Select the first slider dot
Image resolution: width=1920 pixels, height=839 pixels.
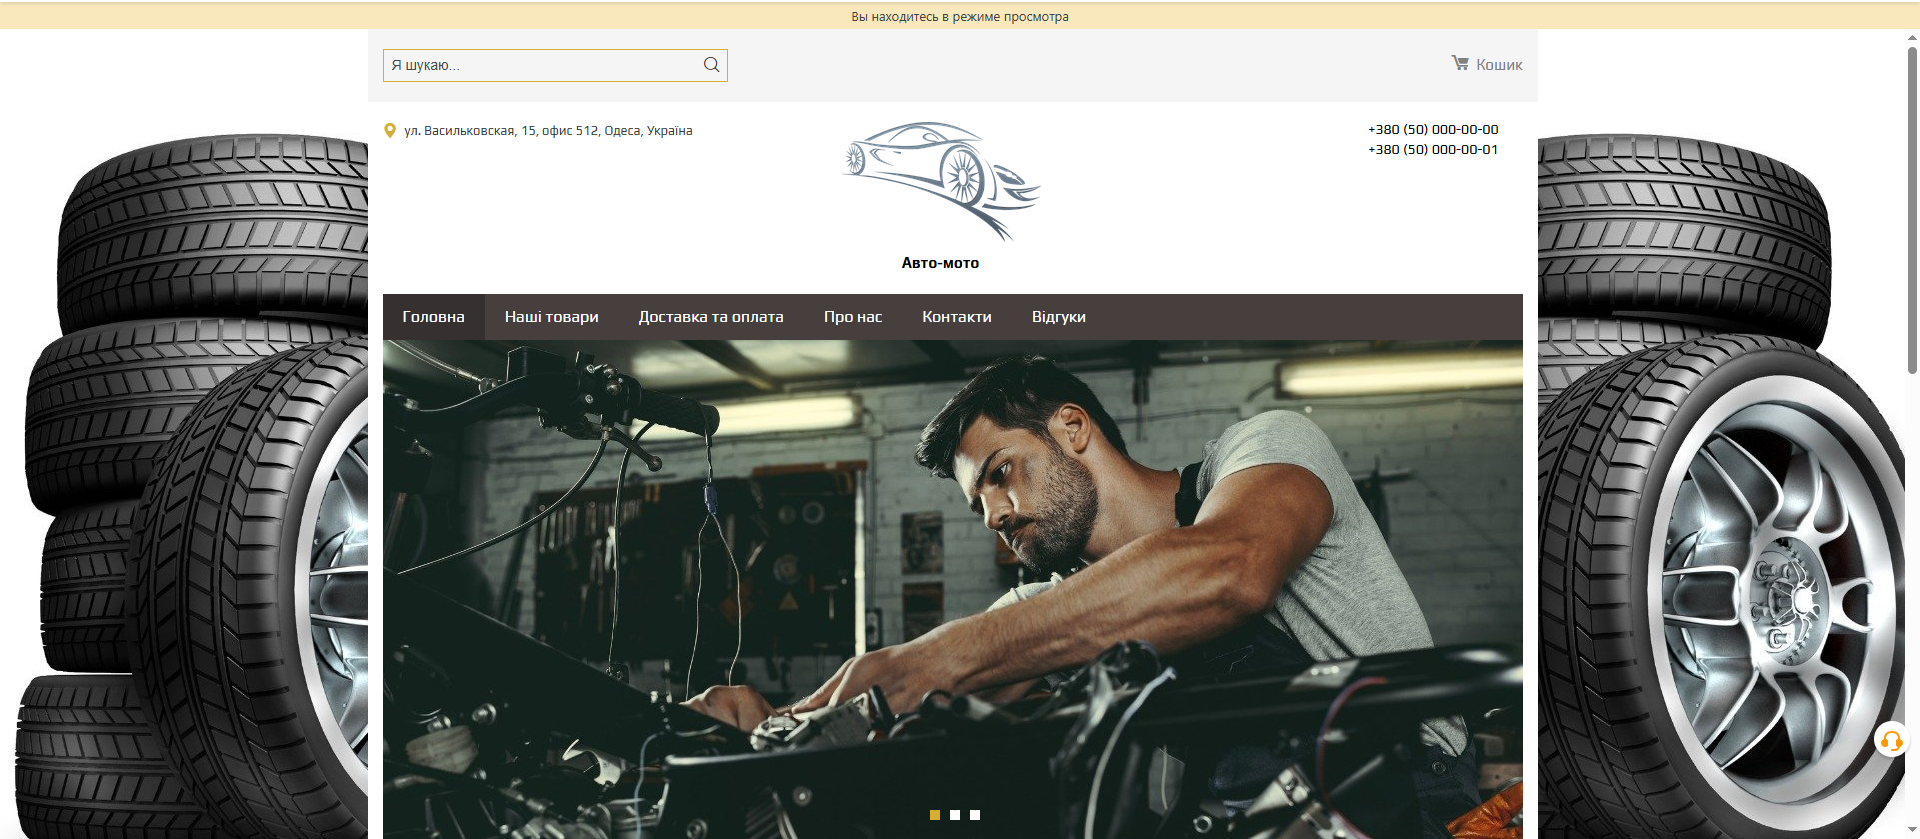(x=935, y=815)
